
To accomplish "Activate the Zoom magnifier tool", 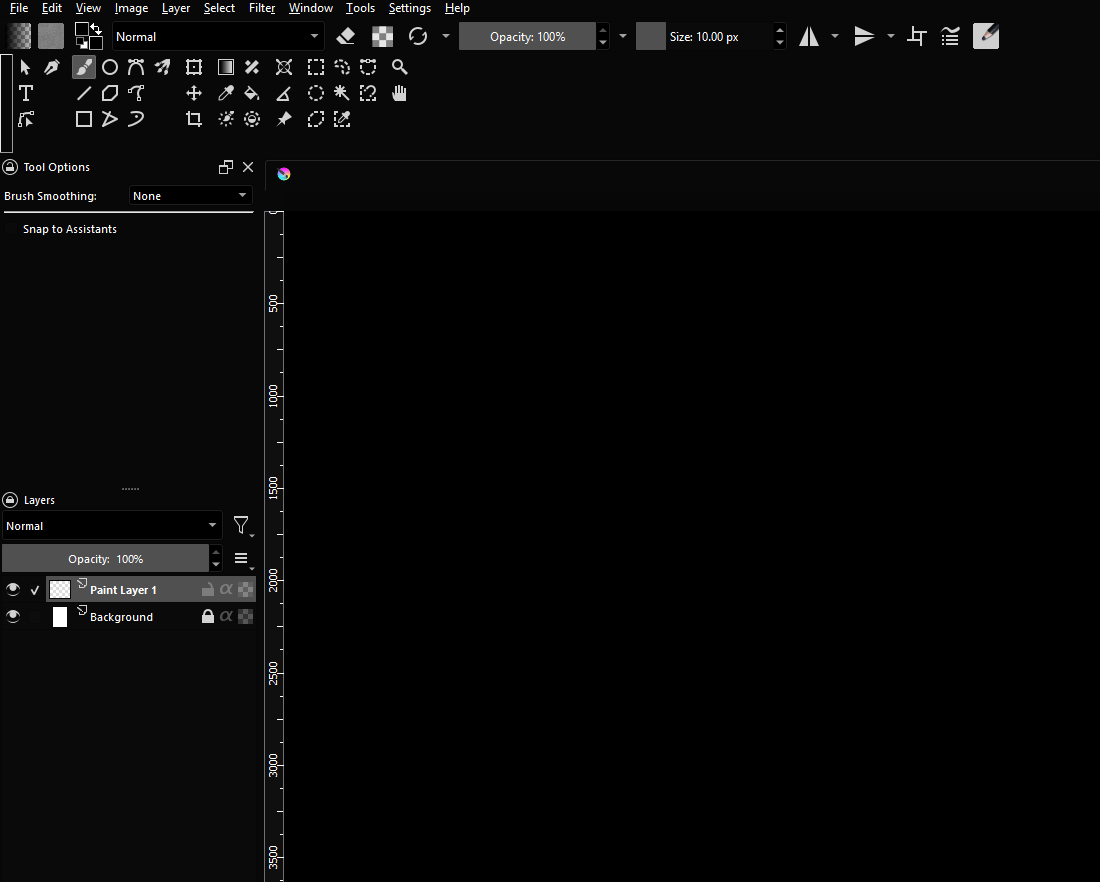I will (399, 67).
